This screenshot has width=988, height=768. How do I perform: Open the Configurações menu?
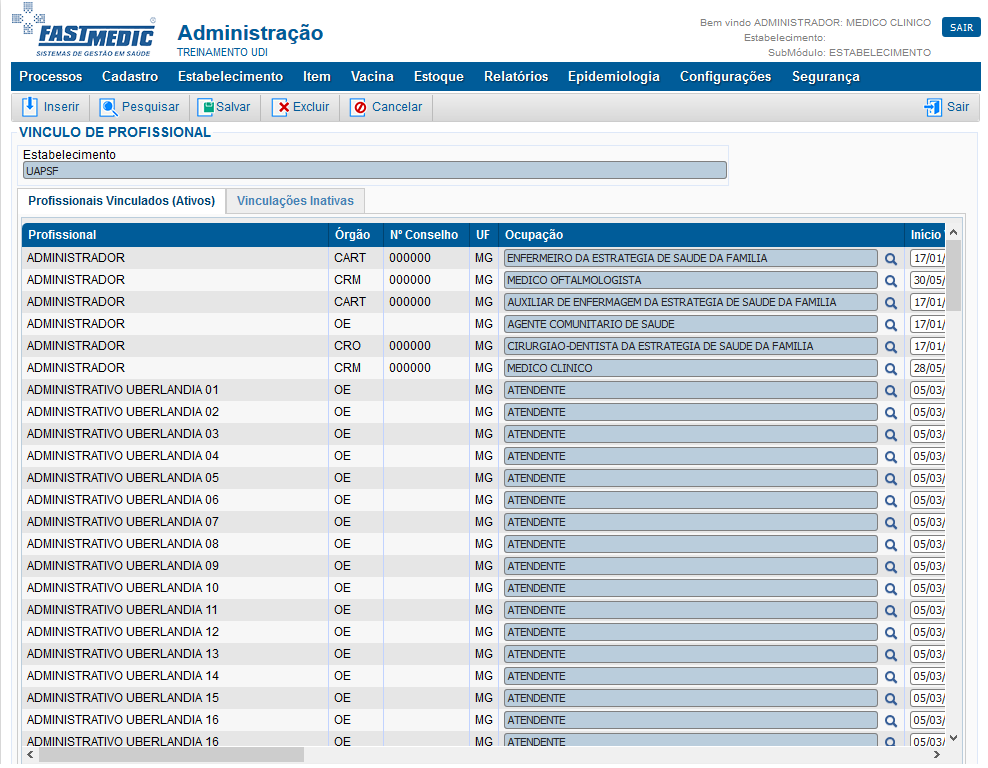pos(725,77)
